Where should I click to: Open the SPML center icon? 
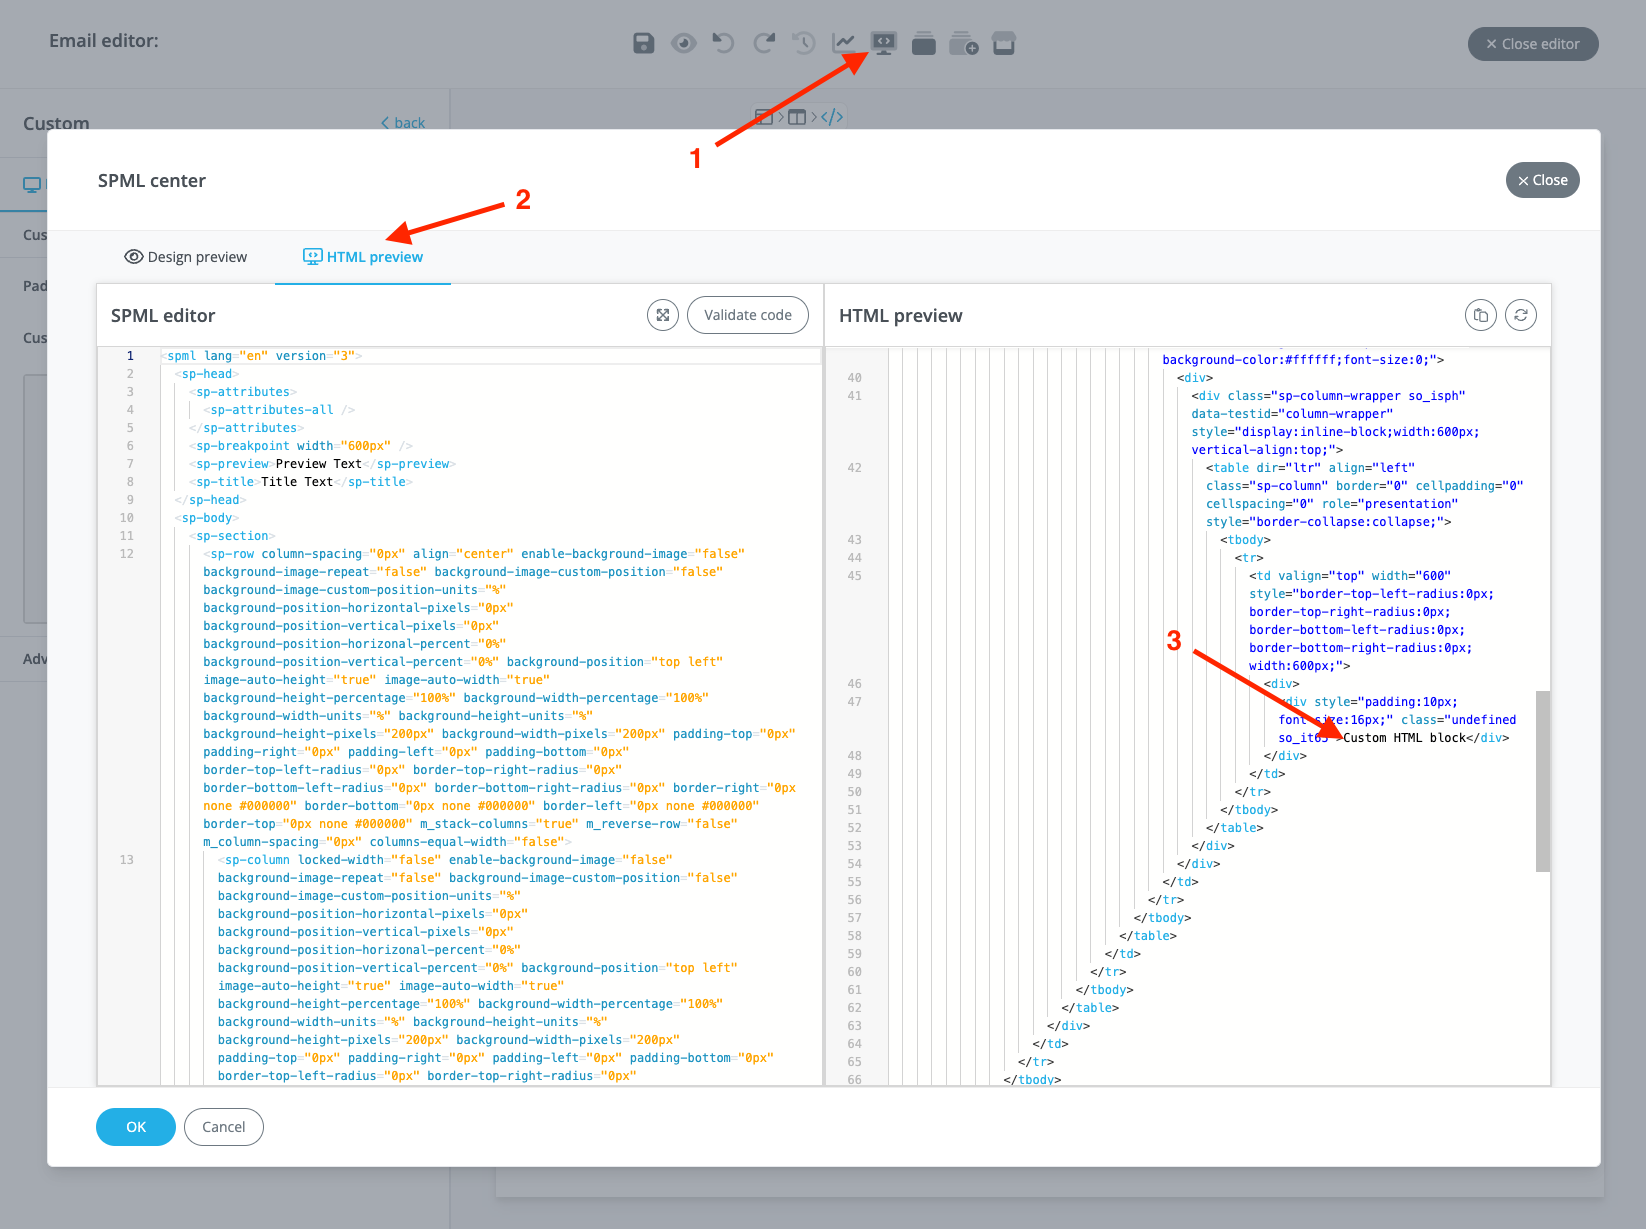(883, 43)
